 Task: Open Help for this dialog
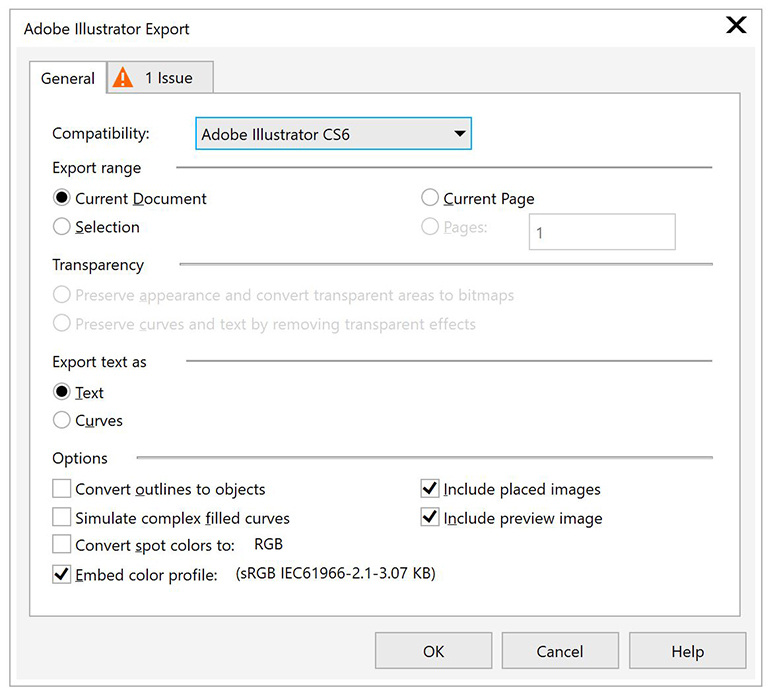(687, 651)
